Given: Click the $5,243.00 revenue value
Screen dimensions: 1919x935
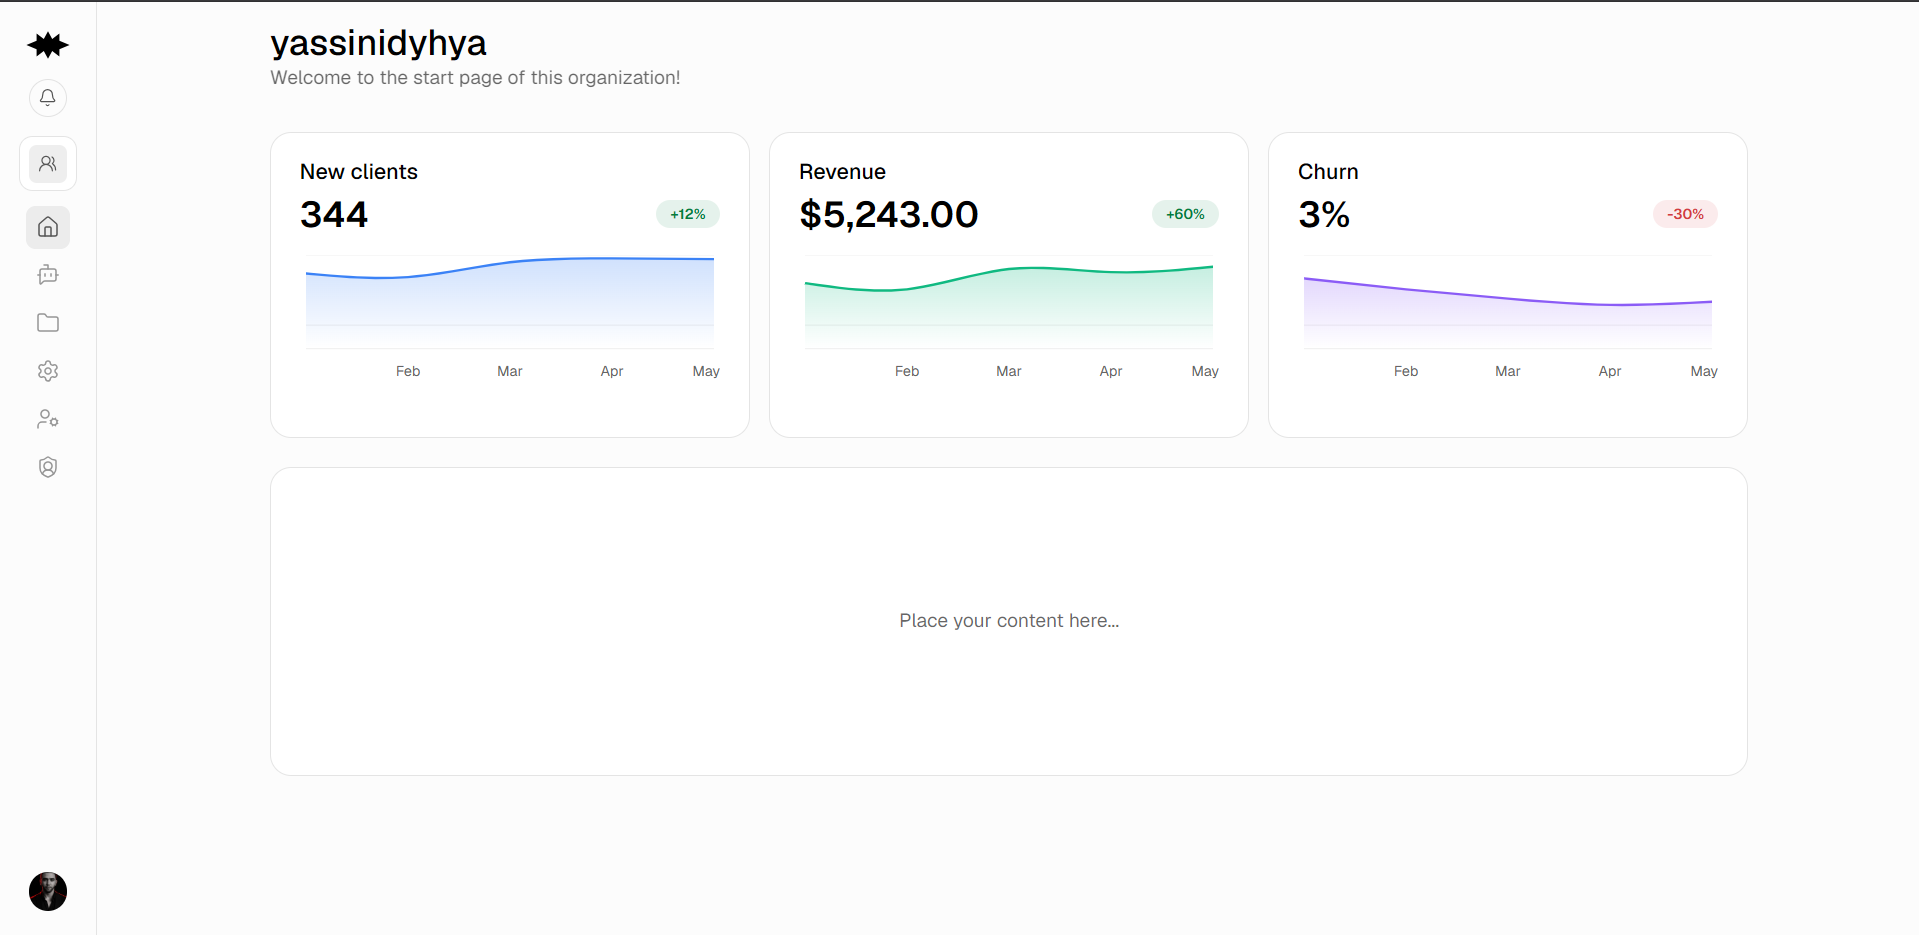Looking at the screenshot, I should [889, 214].
